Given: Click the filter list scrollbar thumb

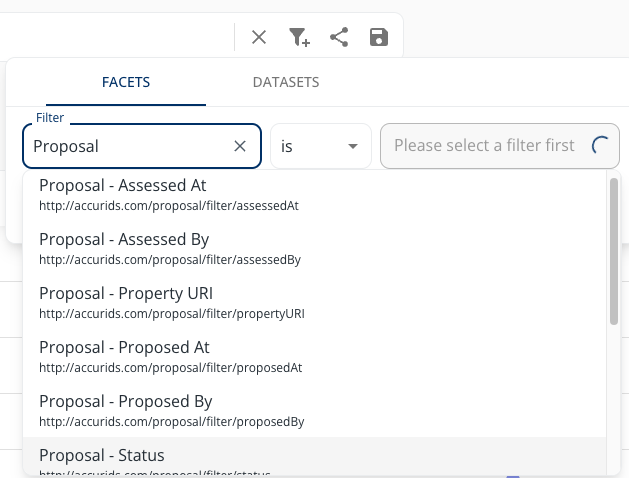Looking at the screenshot, I should click(x=614, y=250).
